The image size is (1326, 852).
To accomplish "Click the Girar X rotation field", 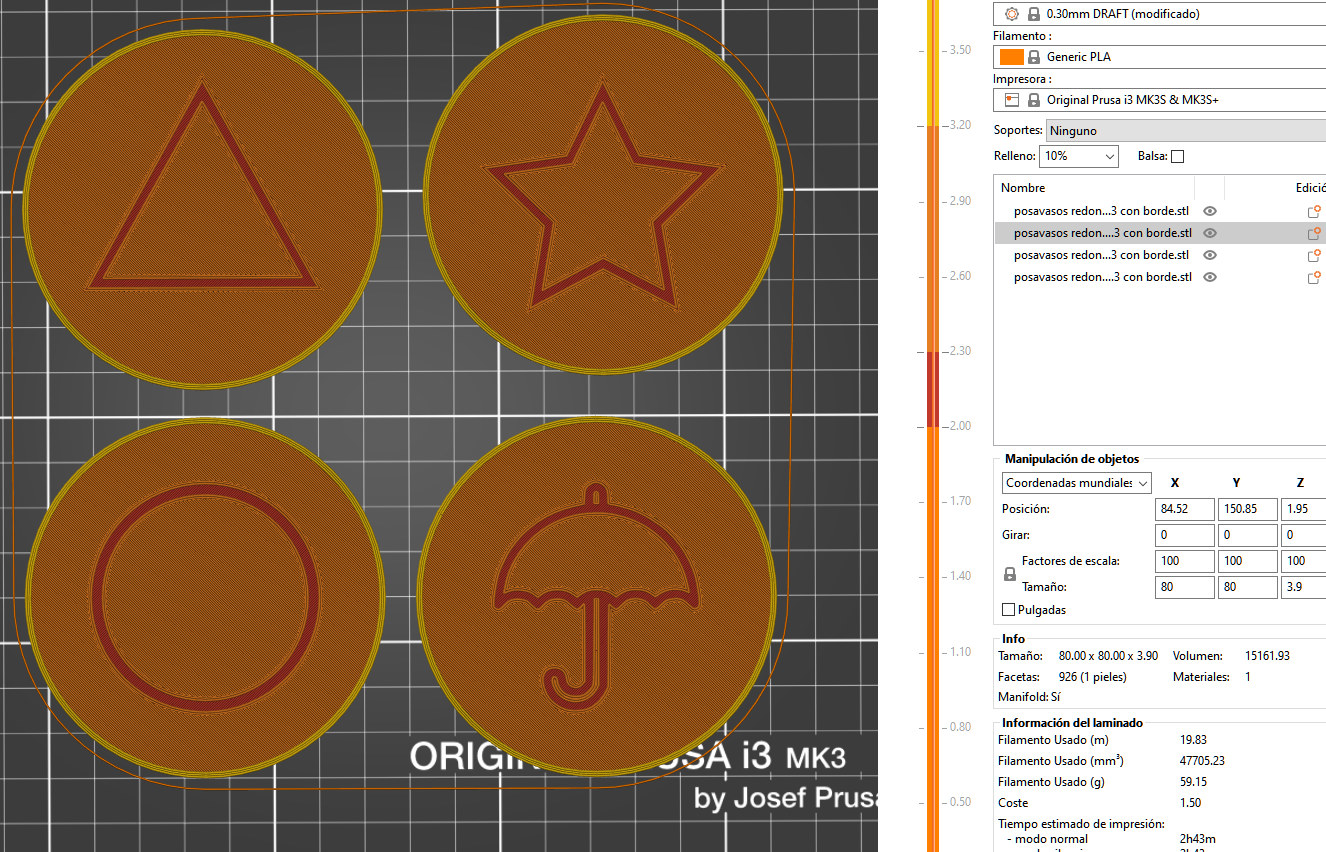I will coord(1184,535).
